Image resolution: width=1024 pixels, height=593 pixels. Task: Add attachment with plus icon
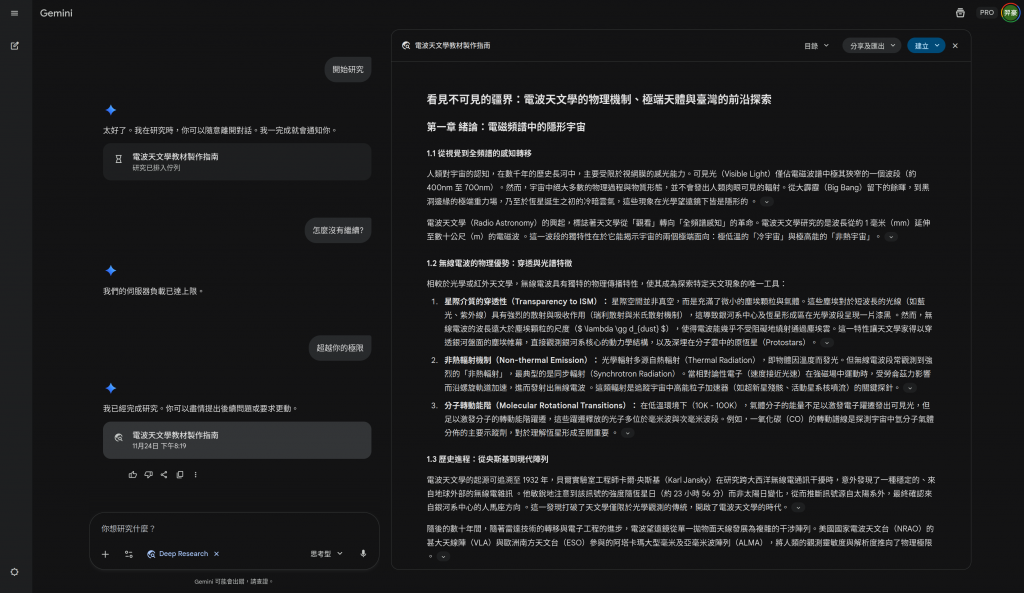tap(105, 554)
